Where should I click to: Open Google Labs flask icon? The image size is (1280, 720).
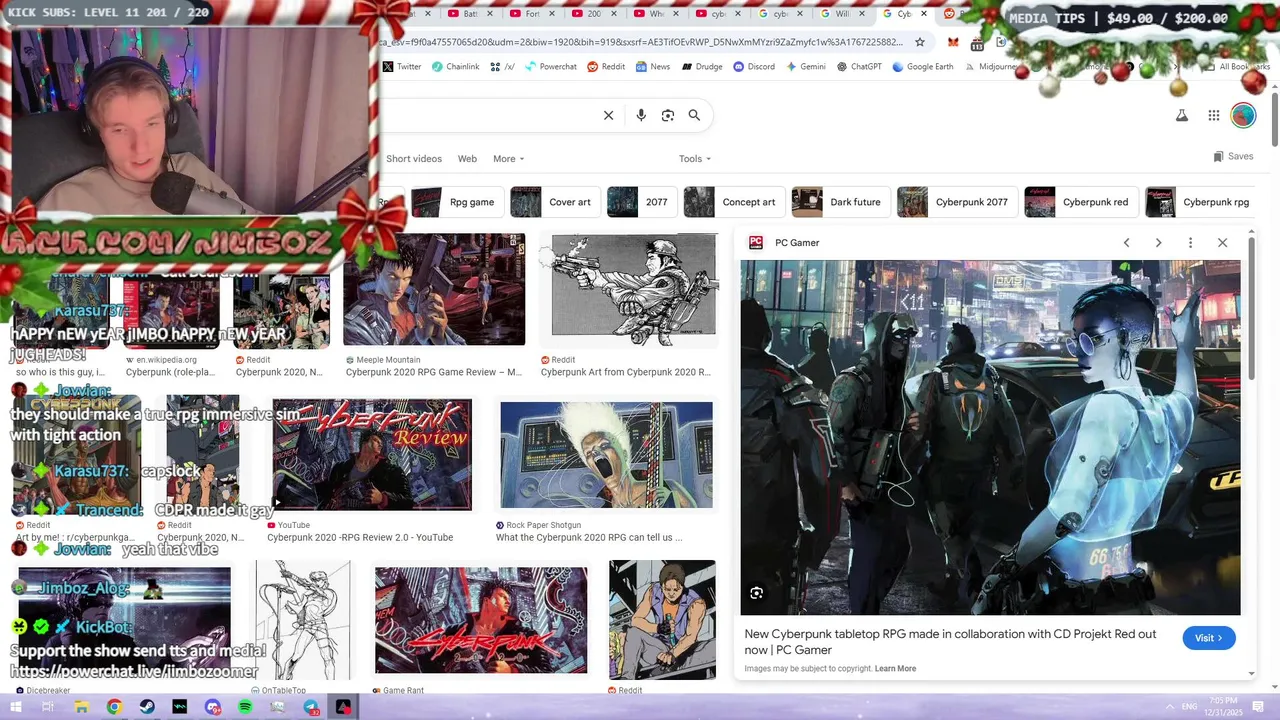click(x=1182, y=115)
